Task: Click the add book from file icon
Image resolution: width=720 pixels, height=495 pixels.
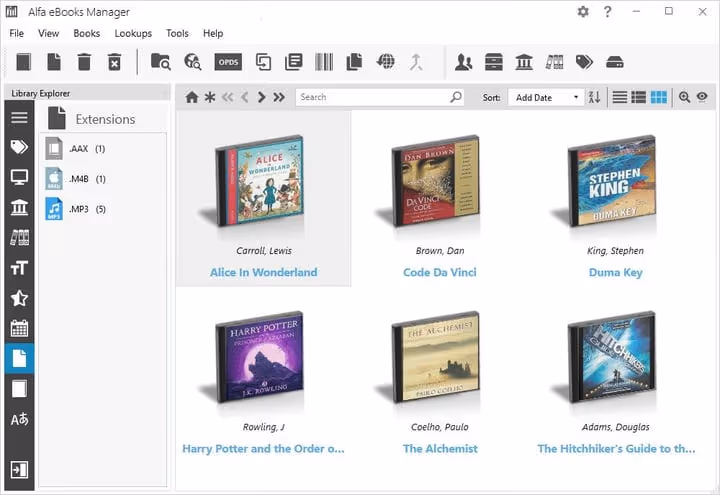Action: pos(54,62)
